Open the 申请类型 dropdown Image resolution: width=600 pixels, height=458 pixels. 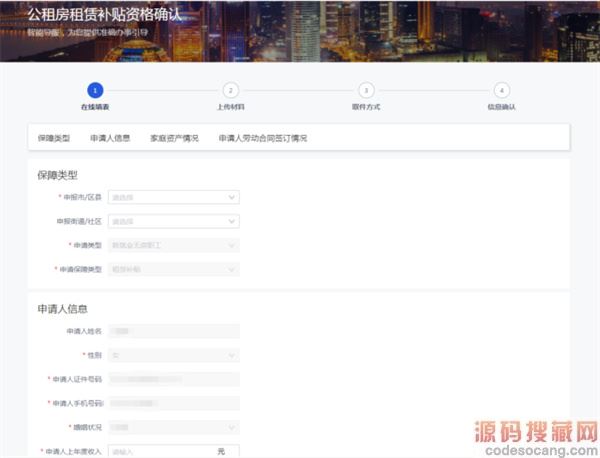(173, 245)
